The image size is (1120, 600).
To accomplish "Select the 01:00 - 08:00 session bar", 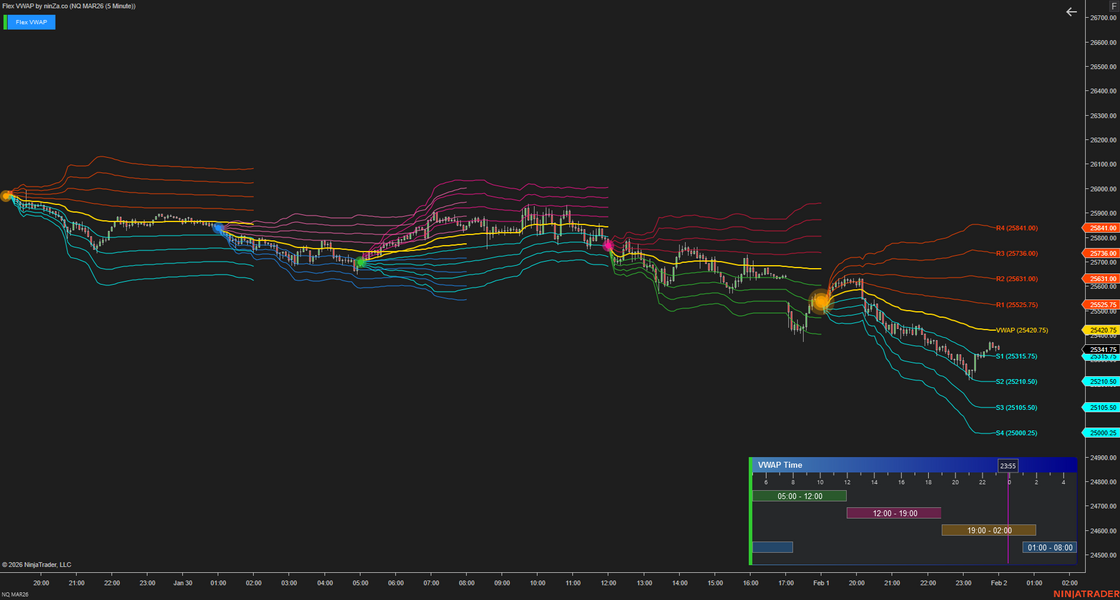I will tap(1049, 547).
